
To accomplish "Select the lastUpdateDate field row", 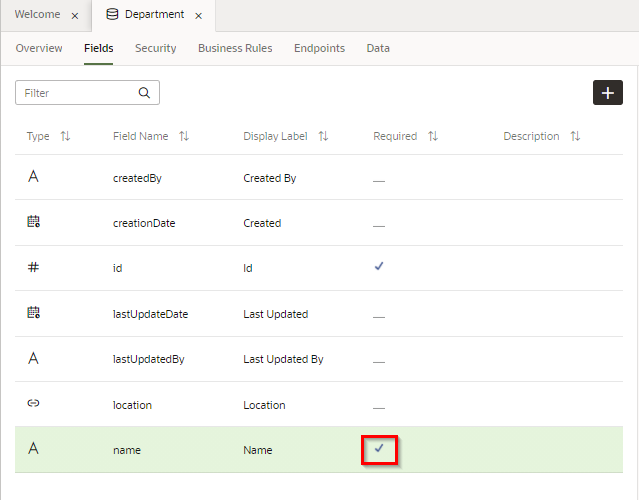I will tap(150, 314).
